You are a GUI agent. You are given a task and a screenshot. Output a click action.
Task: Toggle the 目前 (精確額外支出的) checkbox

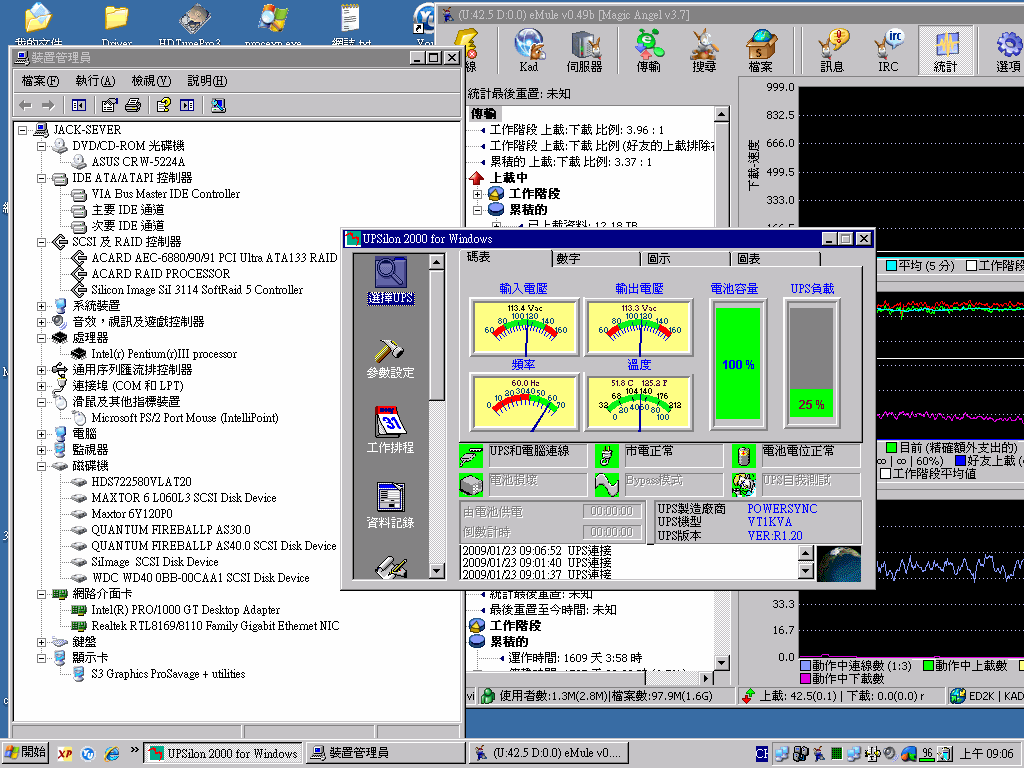891,448
